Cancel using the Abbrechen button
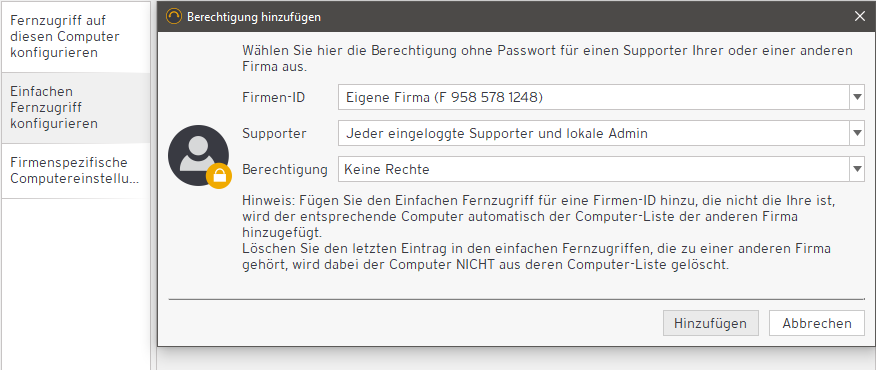 [x=817, y=323]
